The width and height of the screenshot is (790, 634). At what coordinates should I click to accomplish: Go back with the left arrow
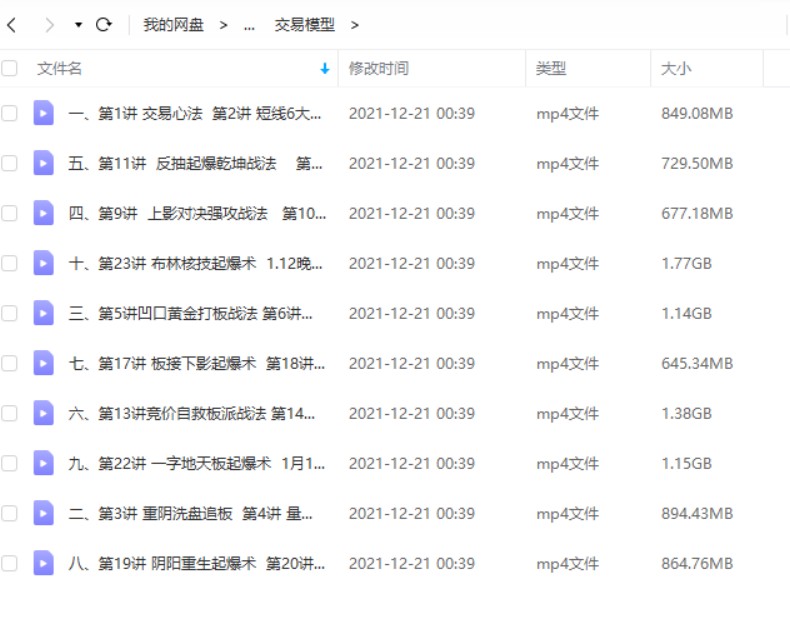tap(12, 25)
